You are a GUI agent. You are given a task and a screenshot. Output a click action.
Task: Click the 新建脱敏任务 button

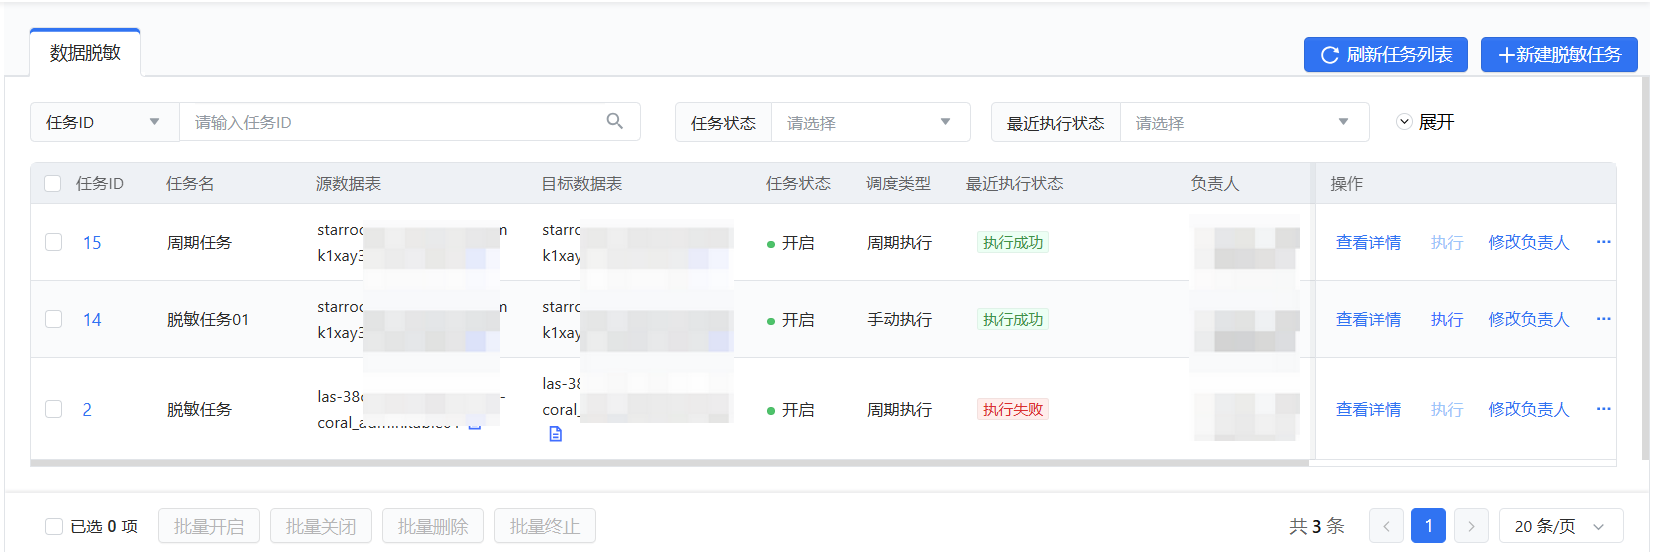pos(1558,55)
